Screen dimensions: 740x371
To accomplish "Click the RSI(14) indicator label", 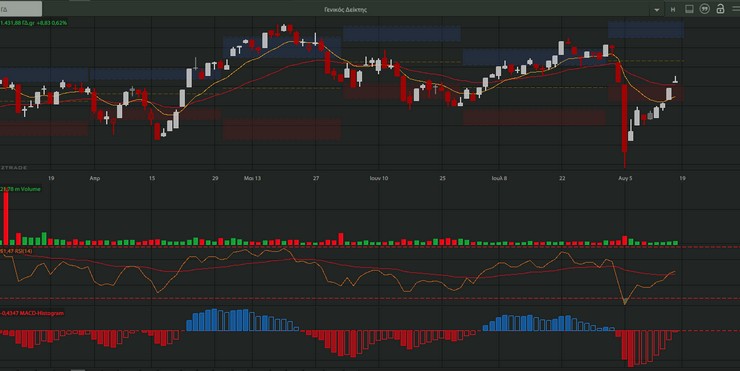I will click(x=16, y=251).
